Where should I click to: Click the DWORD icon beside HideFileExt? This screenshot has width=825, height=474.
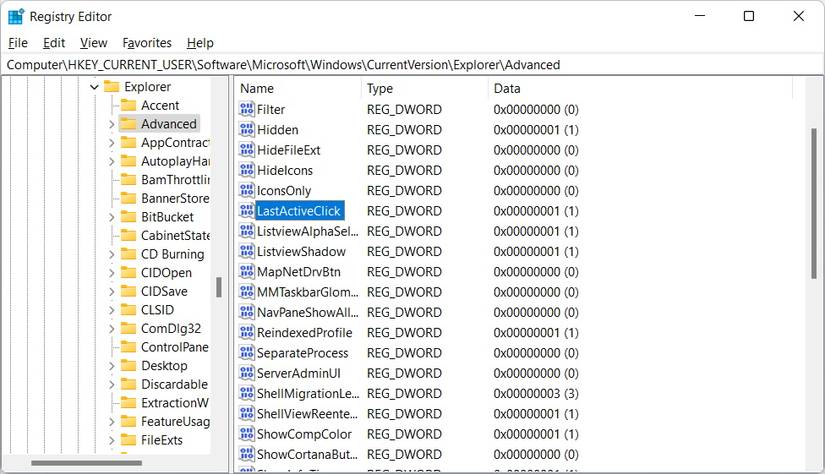pyautogui.click(x=247, y=150)
